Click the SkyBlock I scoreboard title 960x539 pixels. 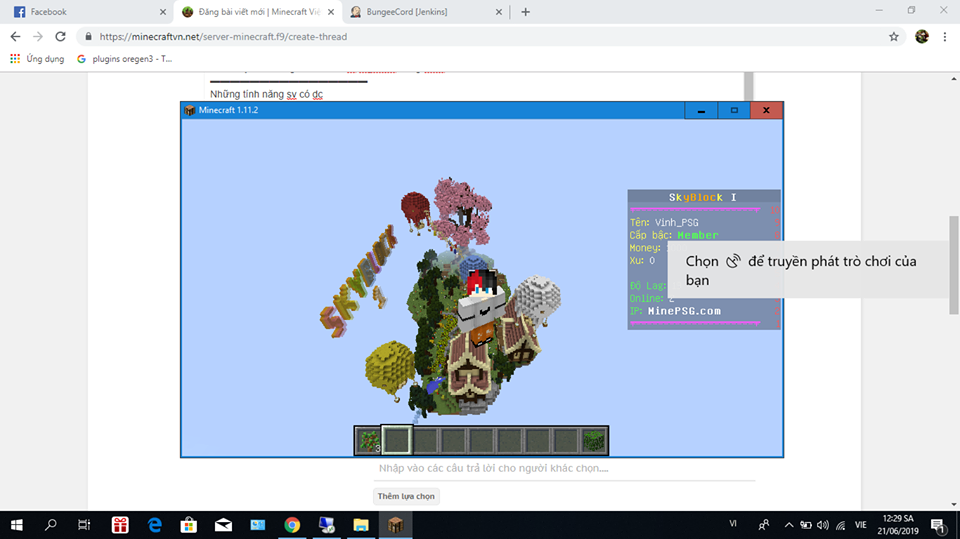(x=702, y=197)
